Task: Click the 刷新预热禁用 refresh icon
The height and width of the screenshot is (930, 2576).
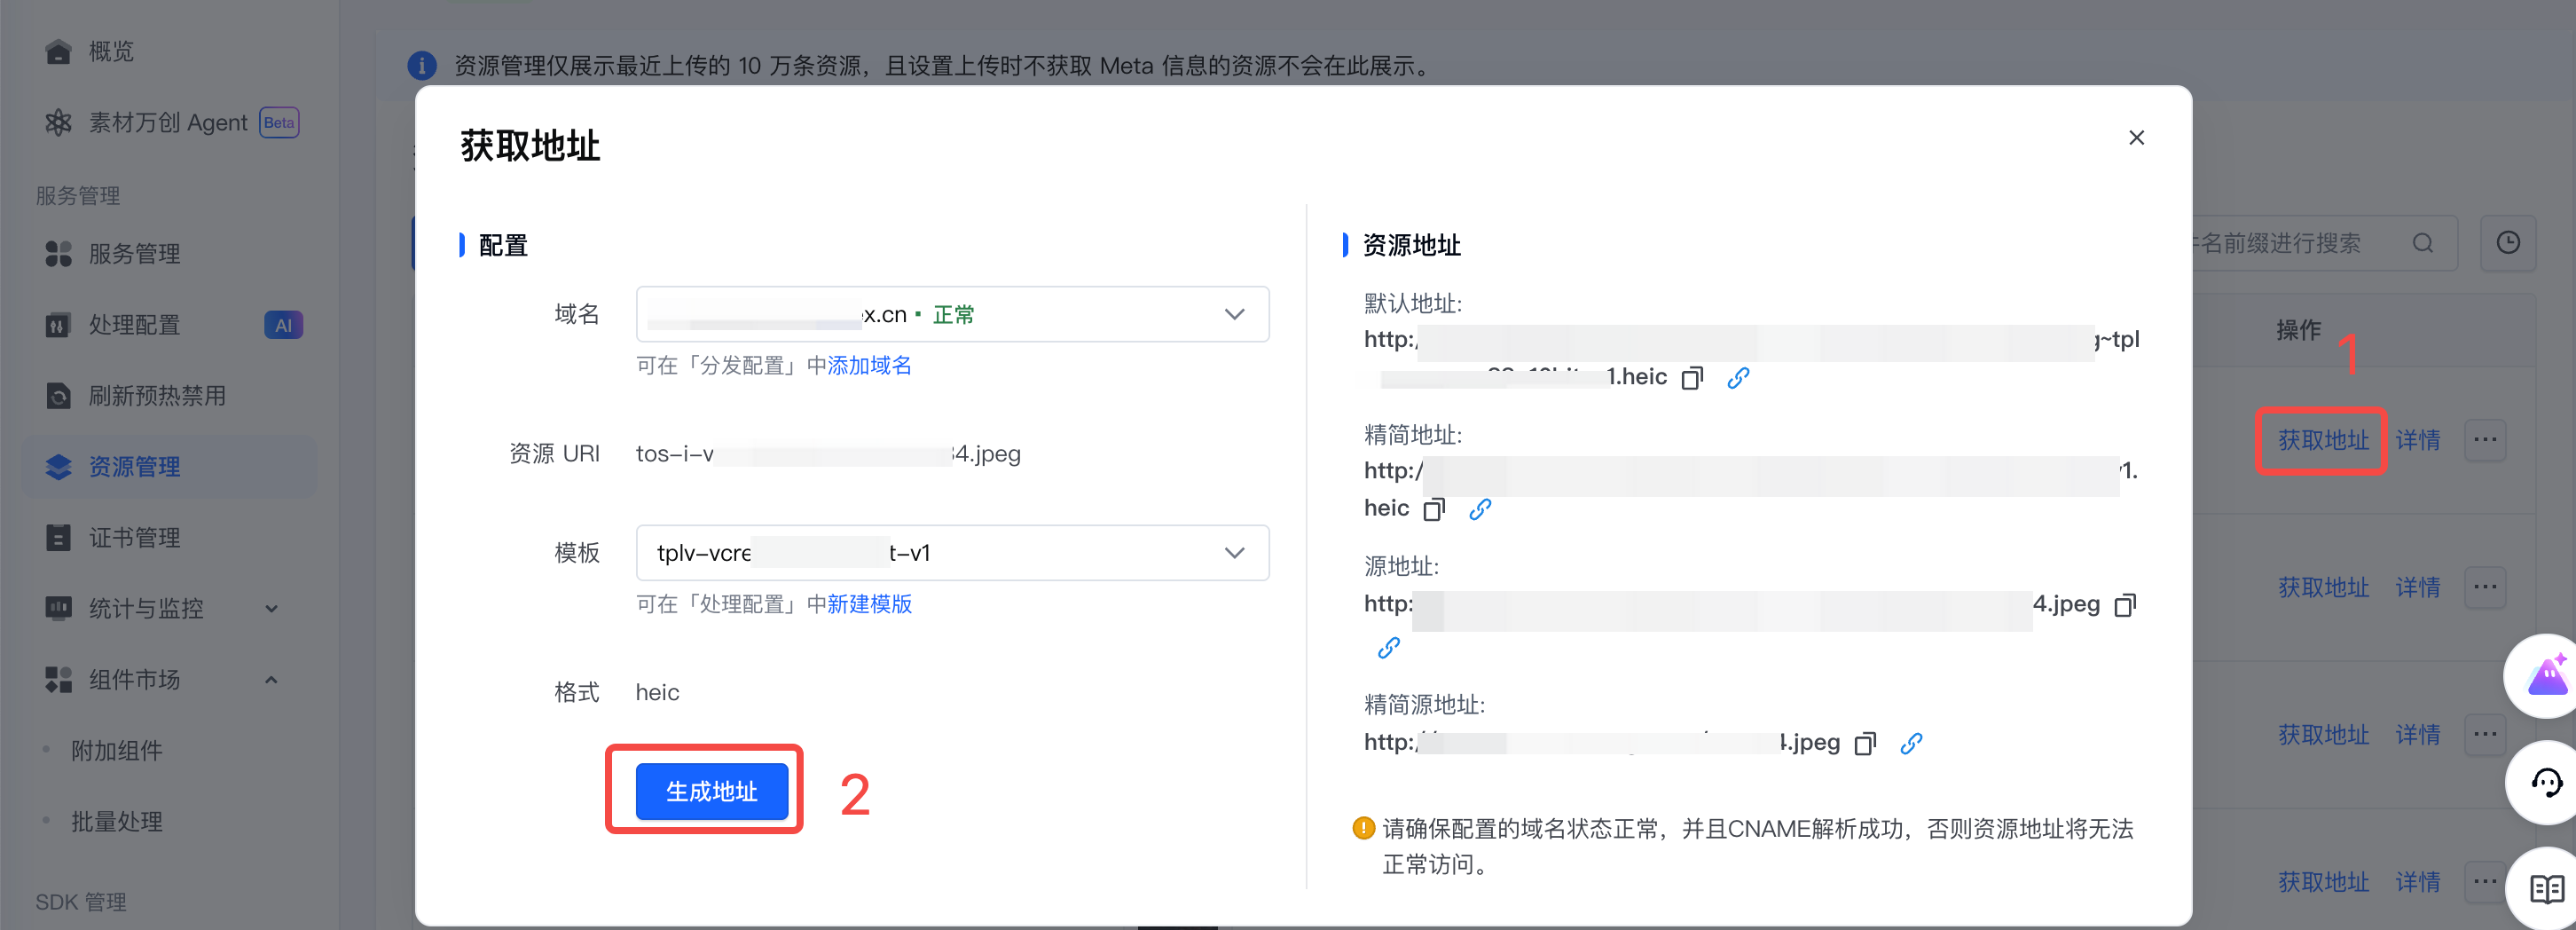Action: (x=58, y=396)
